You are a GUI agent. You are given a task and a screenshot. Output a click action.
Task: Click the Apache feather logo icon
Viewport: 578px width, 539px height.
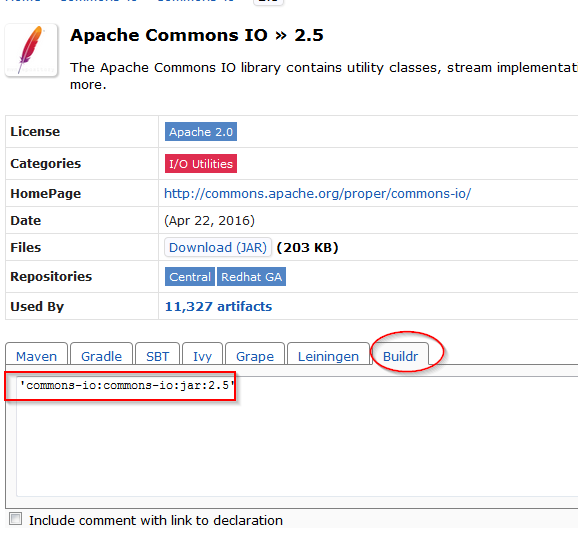click(31, 50)
